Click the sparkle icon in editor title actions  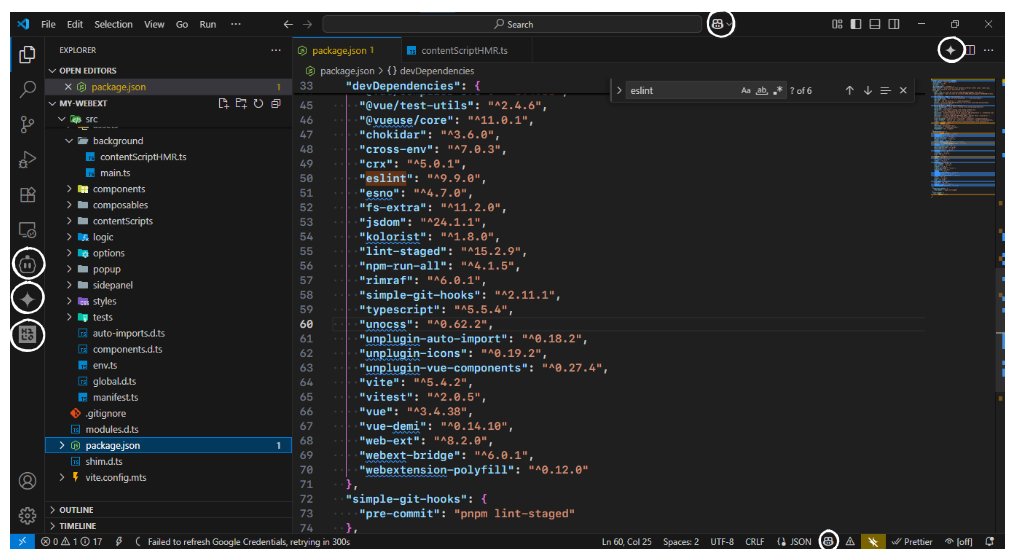(950, 50)
